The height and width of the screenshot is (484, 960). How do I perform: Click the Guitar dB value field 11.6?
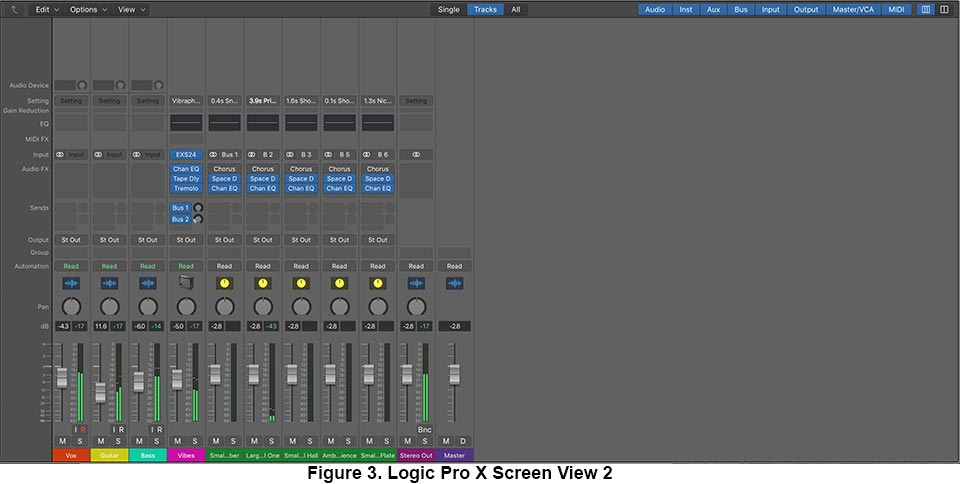coord(101,327)
